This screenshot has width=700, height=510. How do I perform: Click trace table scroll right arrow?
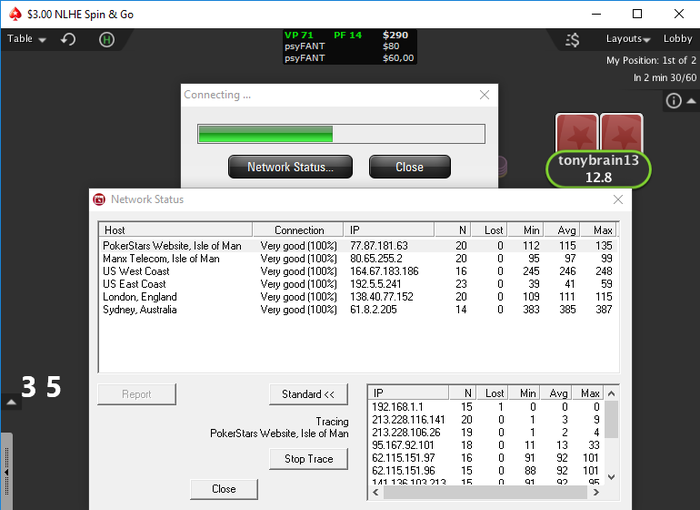[596, 492]
